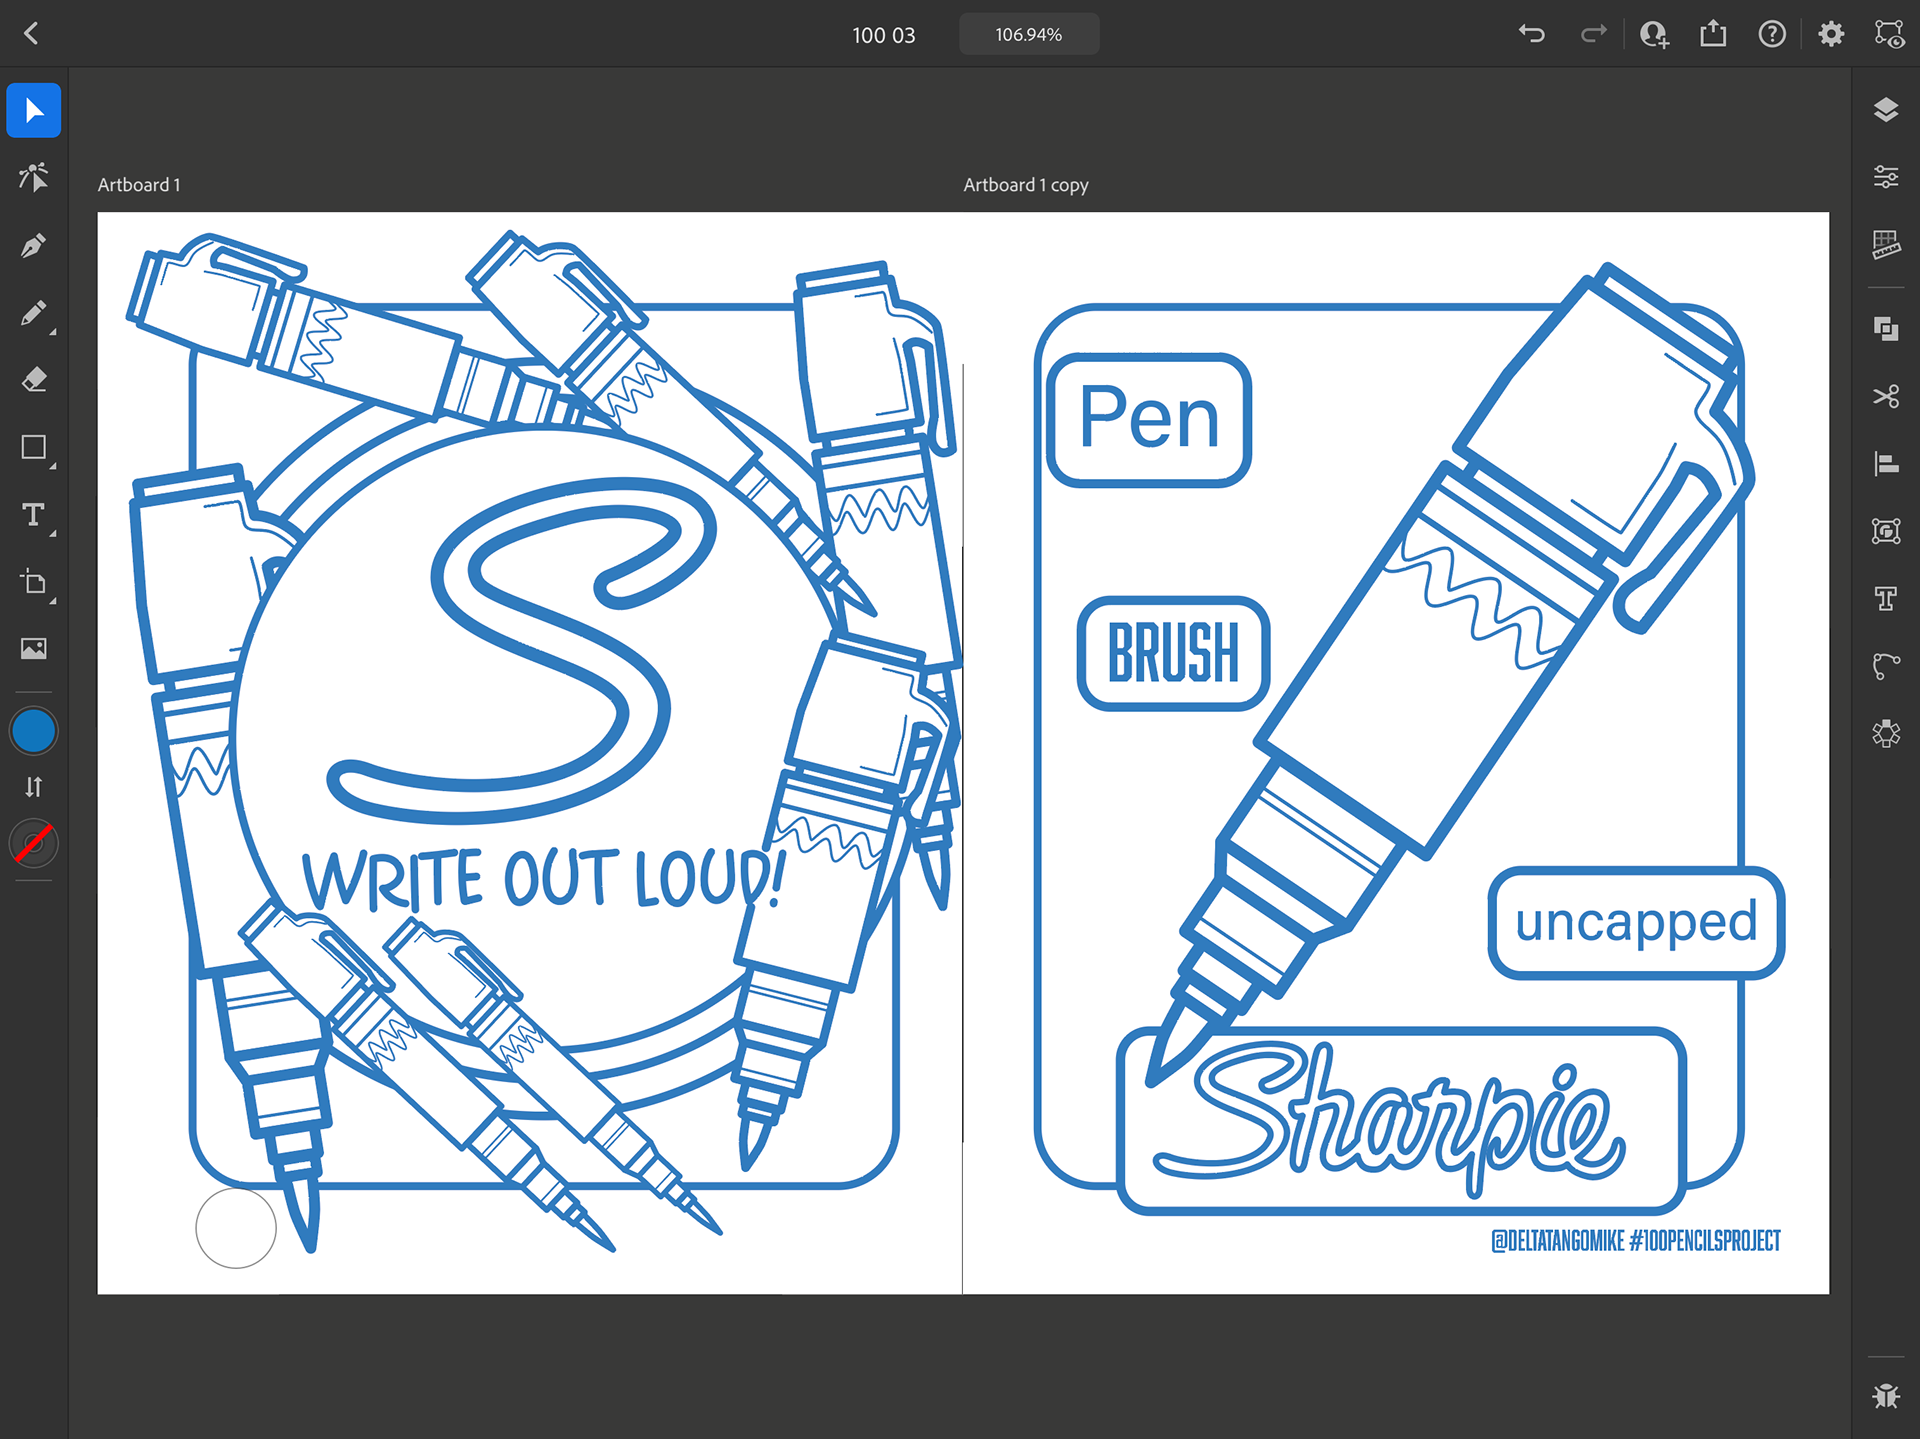Click the bug report icon
This screenshot has height=1439, width=1920.
[x=1886, y=1396]
